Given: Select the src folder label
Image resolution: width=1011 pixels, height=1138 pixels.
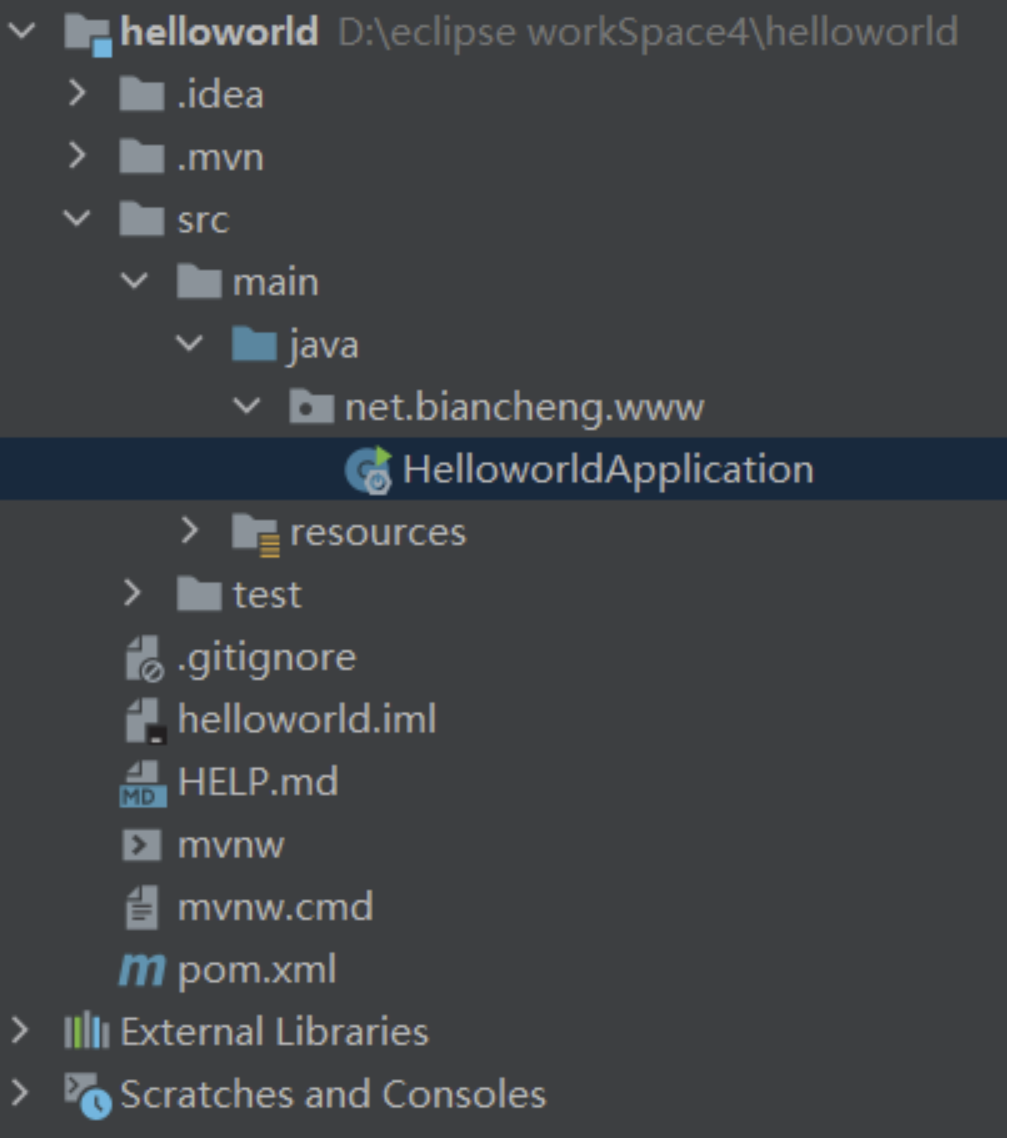Looking at the screenshot, I should point(203,220).
